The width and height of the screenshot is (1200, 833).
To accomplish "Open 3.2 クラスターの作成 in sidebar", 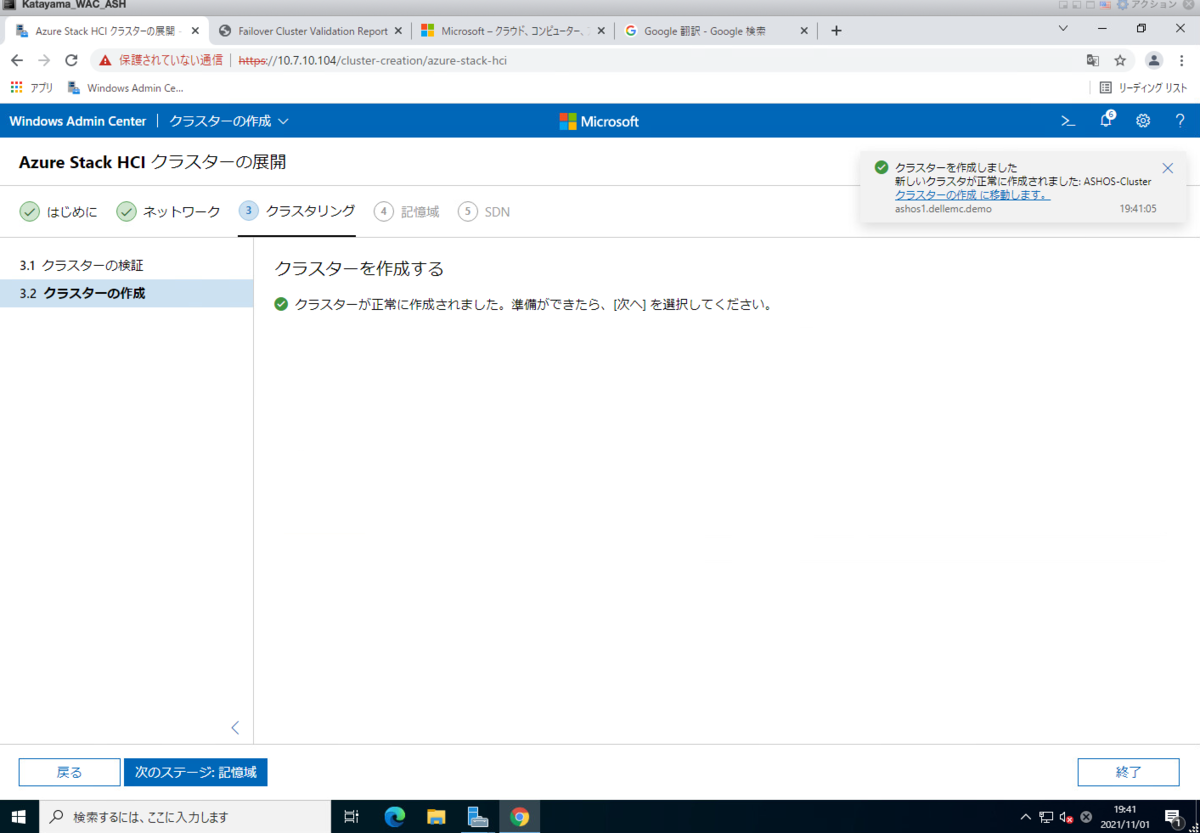I will [x=126, y=293].
